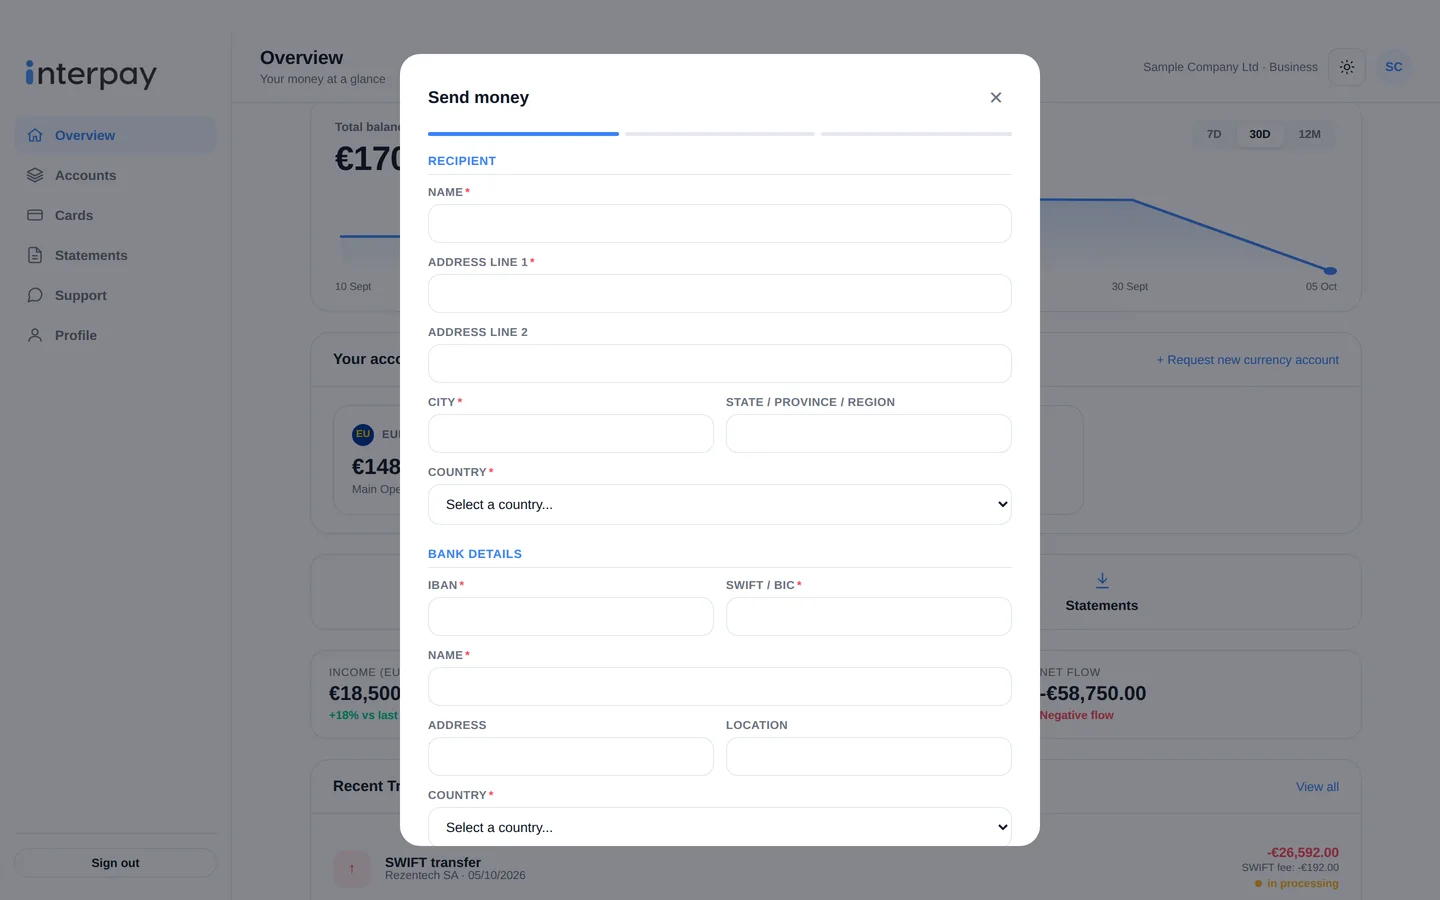Click the Support chat bubble icon
Image resolution: width=1440 pixels, height=900 pixels.
[35, 295]
